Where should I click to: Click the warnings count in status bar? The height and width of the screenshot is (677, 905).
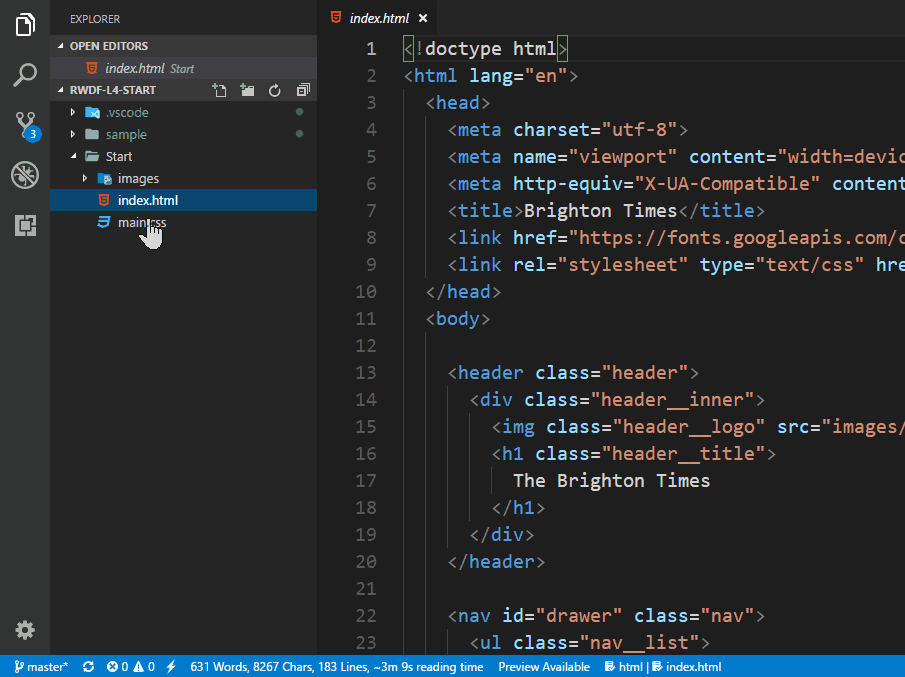[144, 667]
